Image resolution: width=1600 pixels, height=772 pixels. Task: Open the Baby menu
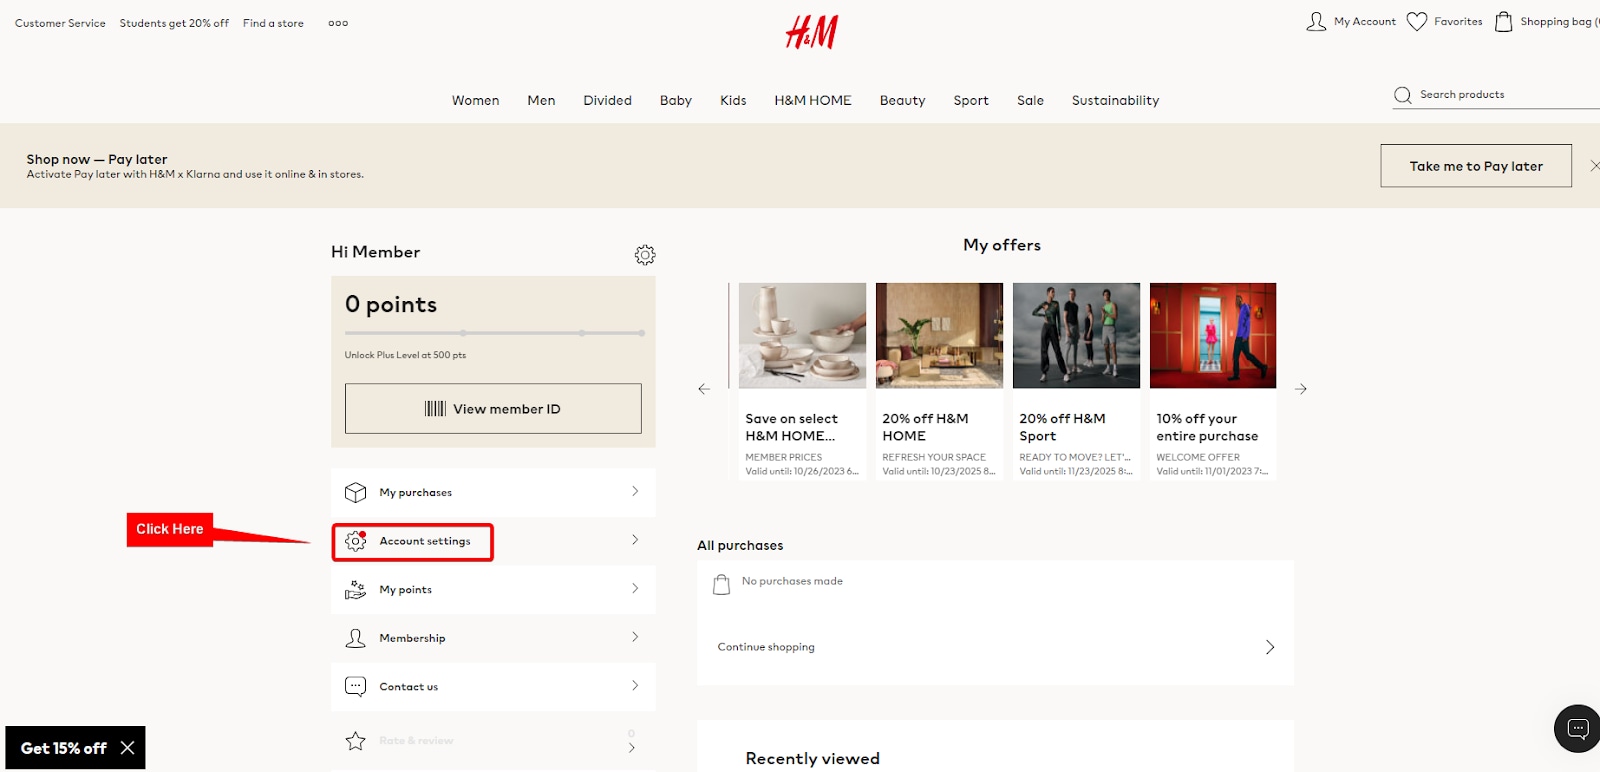point(676,100)
